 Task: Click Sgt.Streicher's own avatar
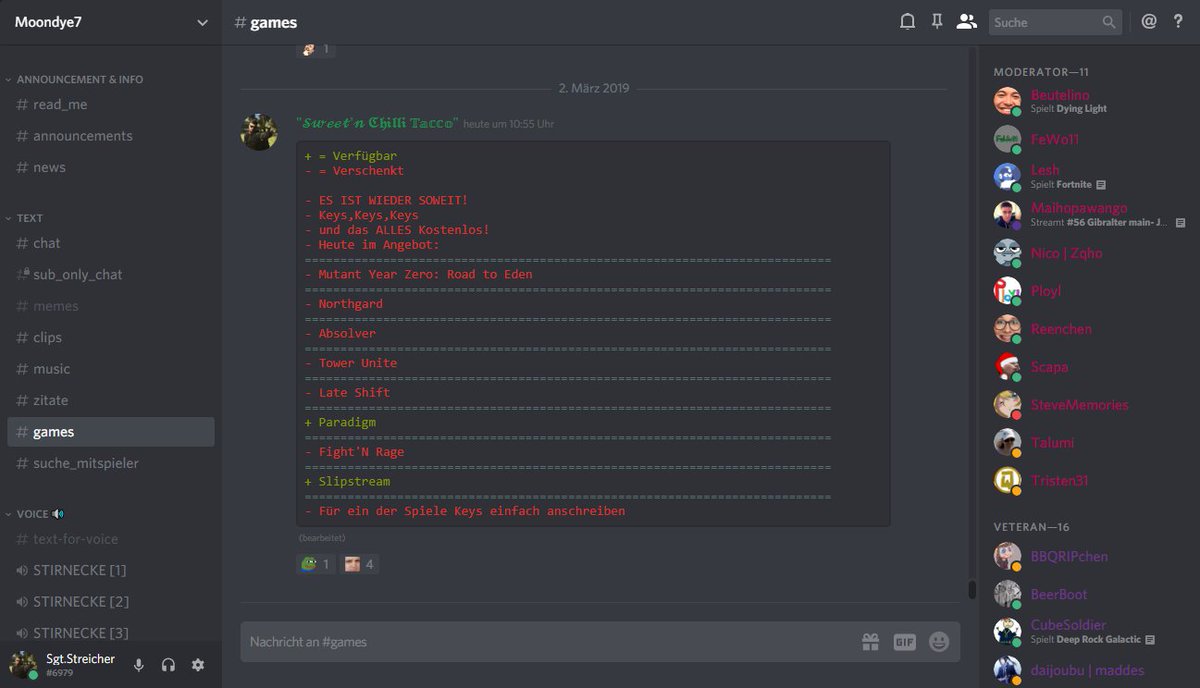[x=23, y=665]
